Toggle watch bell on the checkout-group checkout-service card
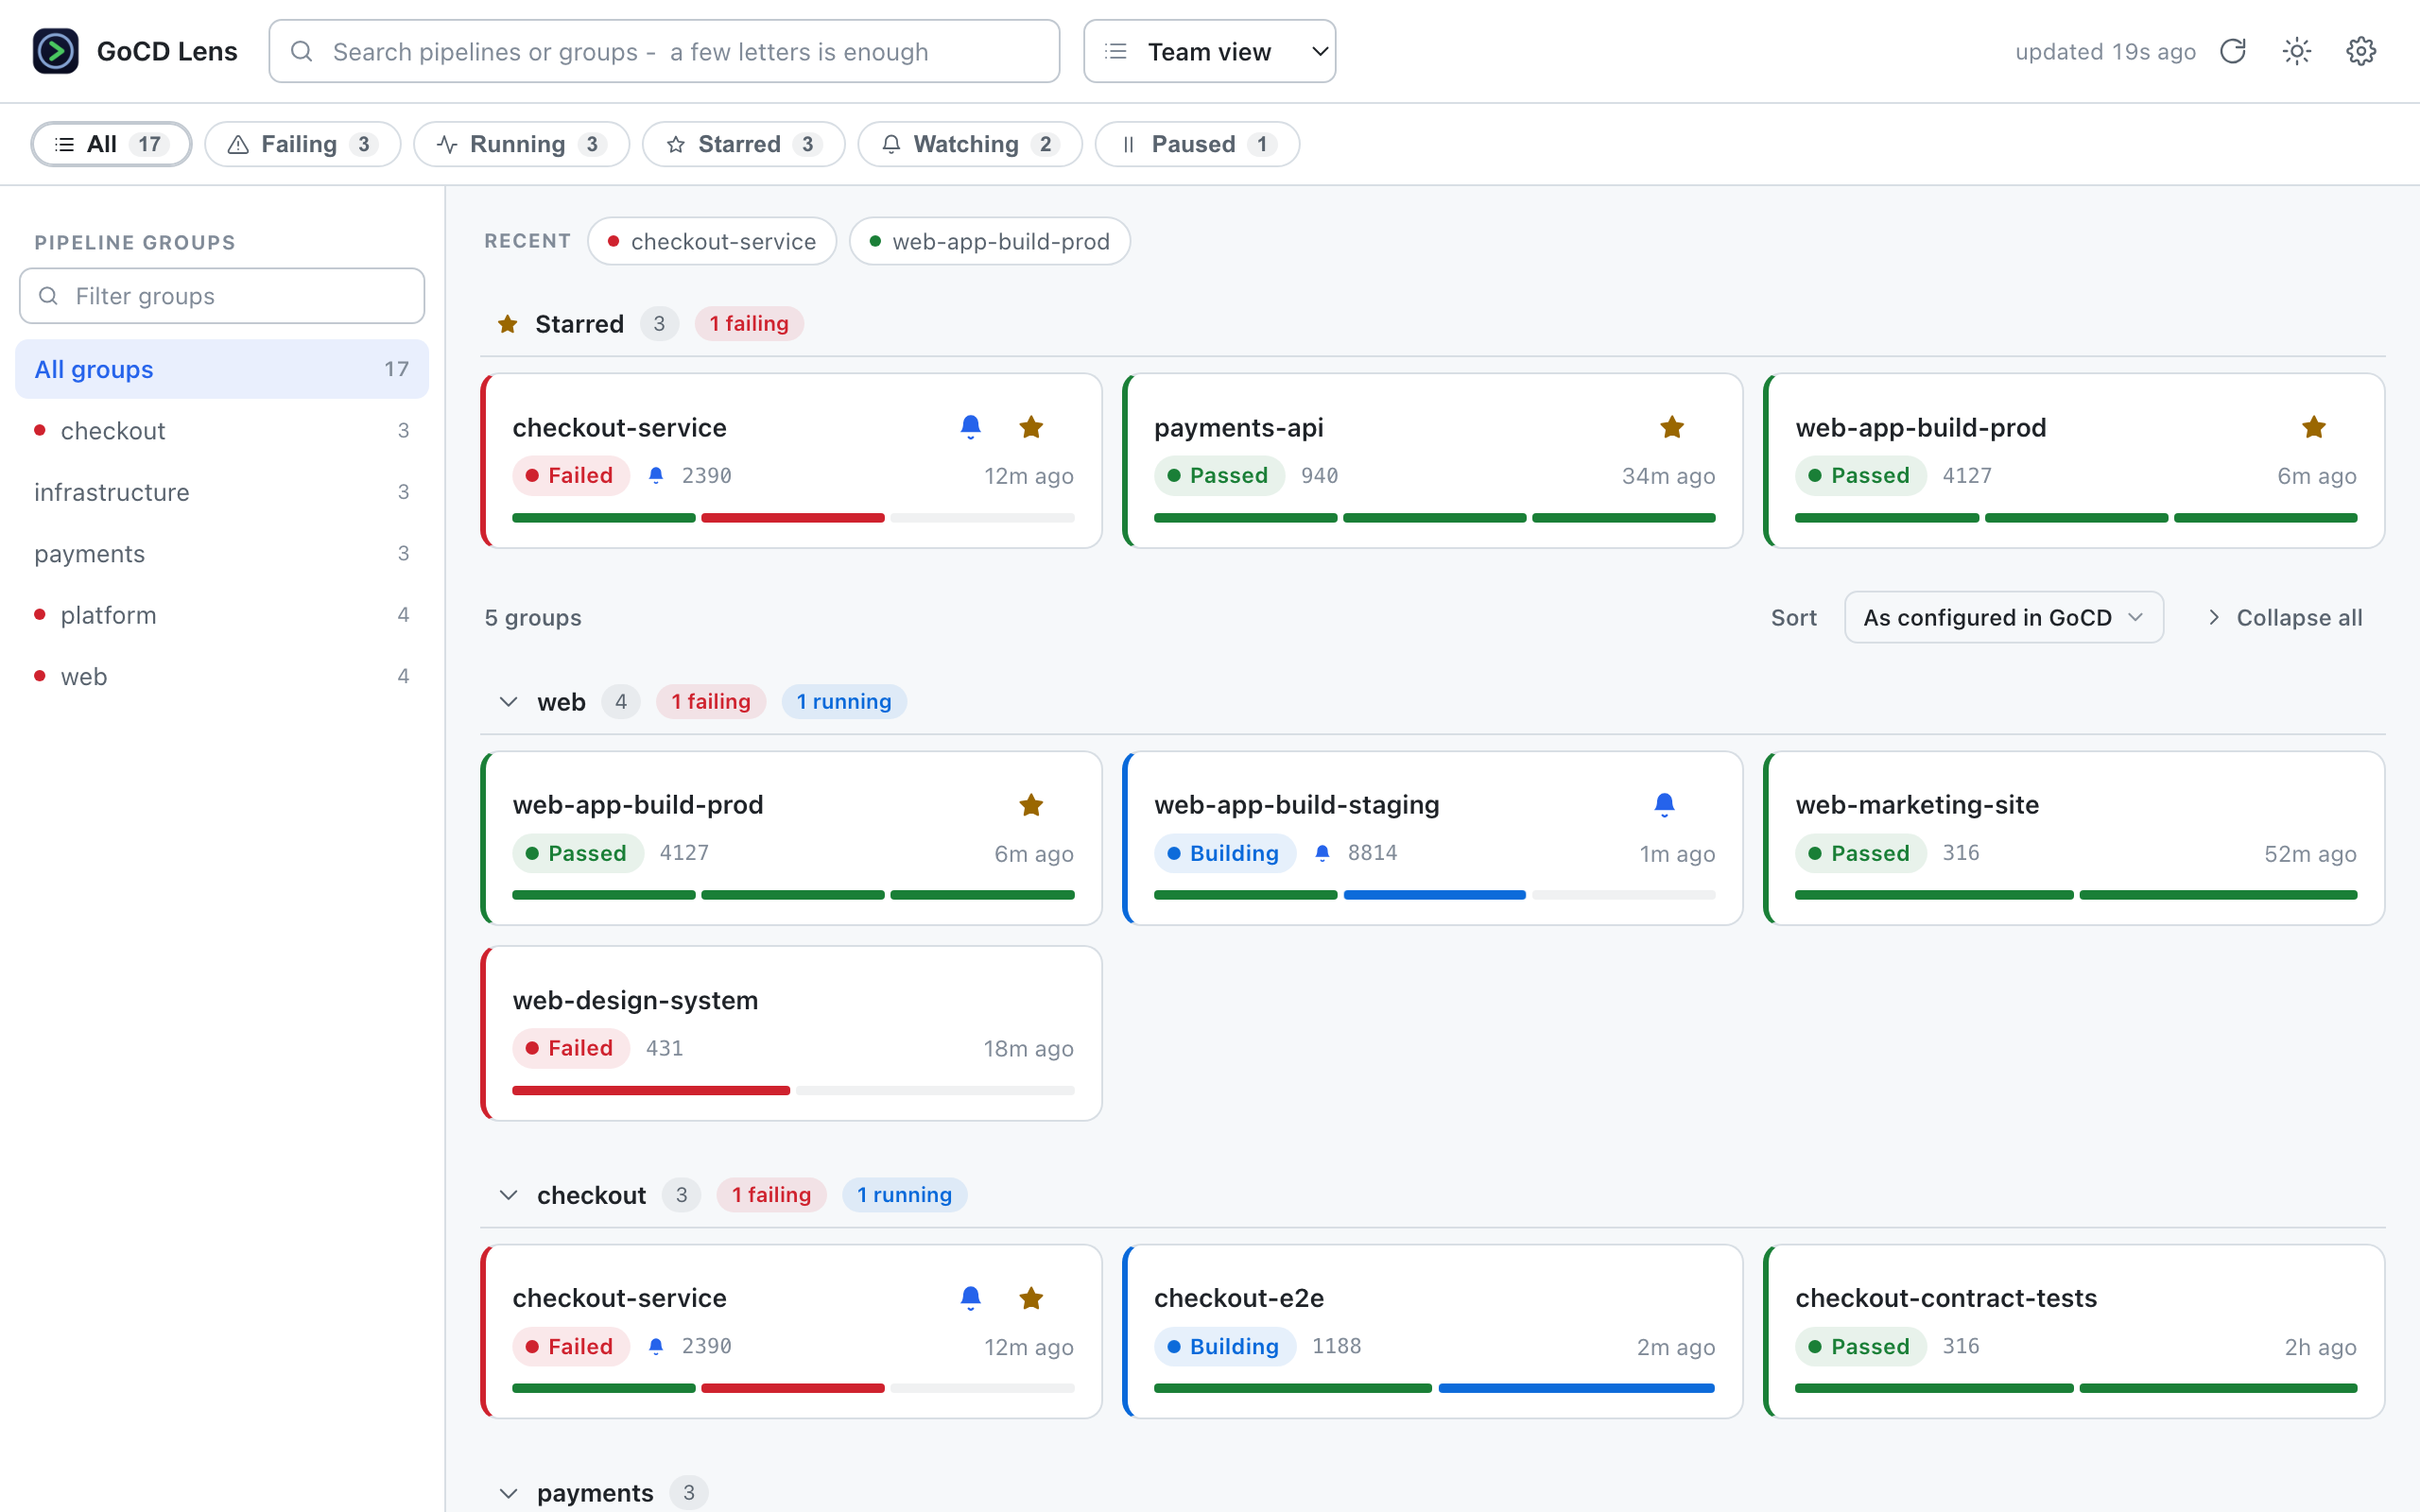The image size is (2420, 1512). [x=970, y=1298]
